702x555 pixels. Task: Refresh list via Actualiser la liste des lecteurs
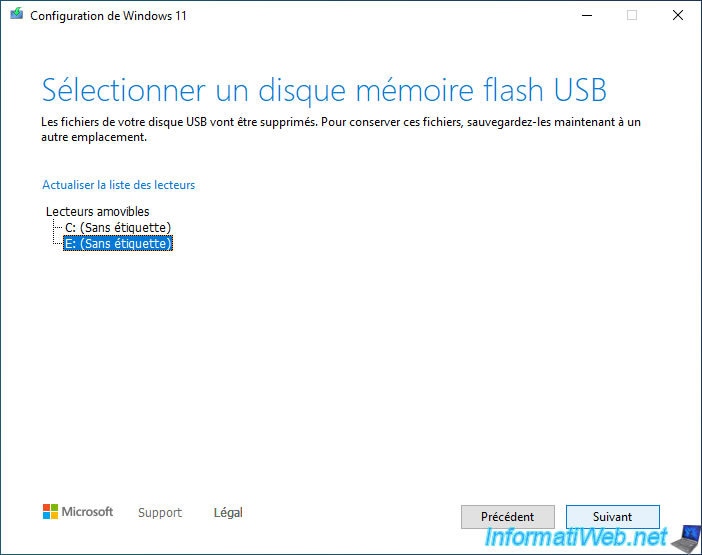coord(118,185)
